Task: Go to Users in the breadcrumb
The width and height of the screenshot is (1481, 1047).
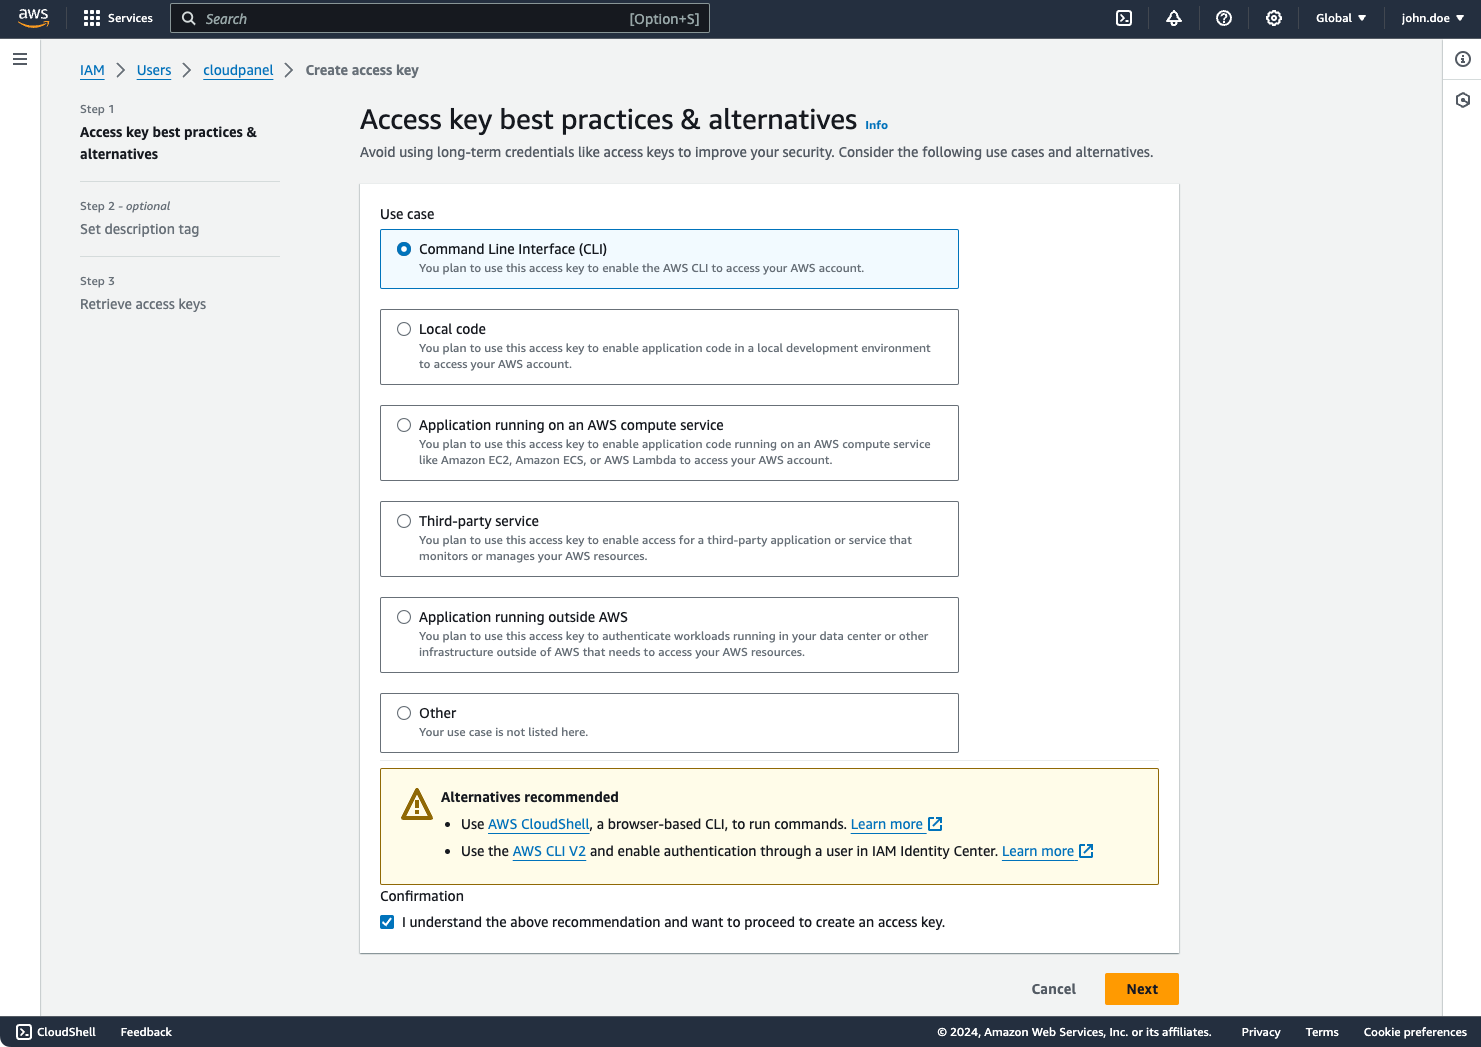Action: [154, 70]
